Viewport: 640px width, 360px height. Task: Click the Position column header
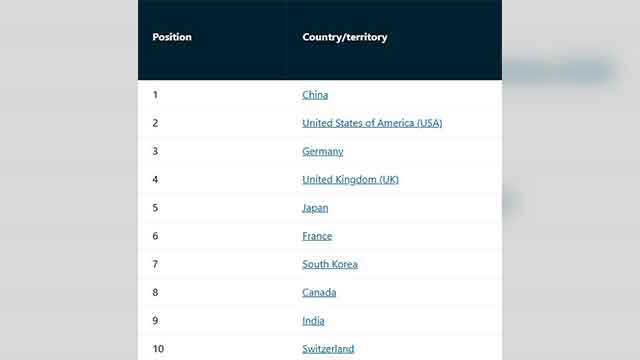coord(172,37)
